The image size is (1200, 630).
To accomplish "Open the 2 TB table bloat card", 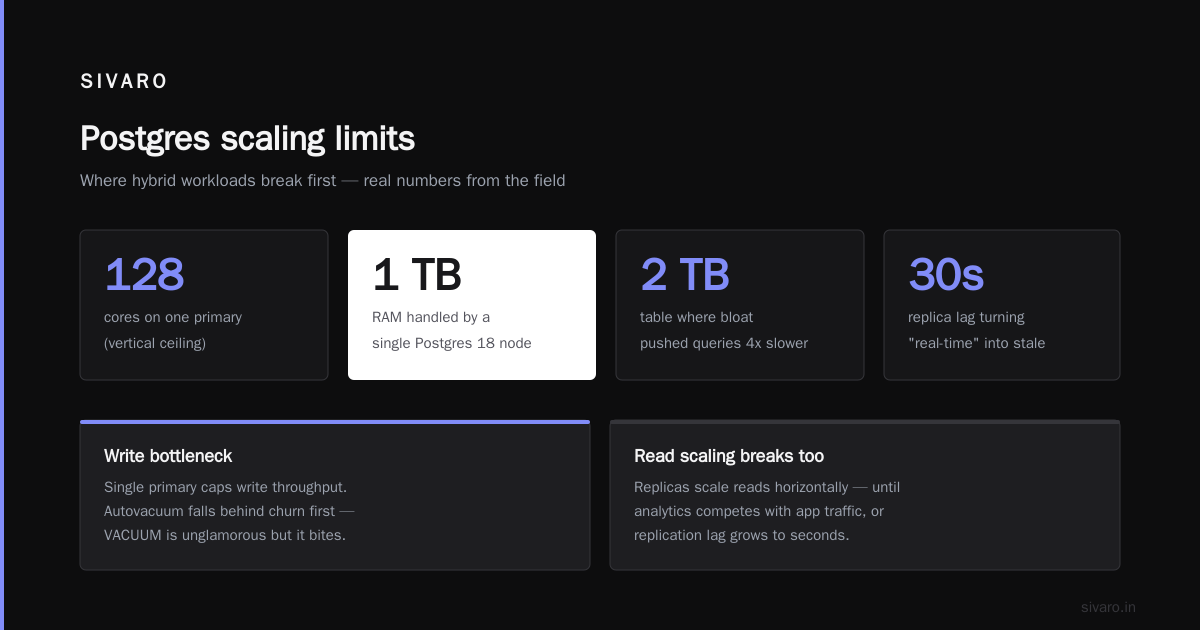I will (740, 305).
